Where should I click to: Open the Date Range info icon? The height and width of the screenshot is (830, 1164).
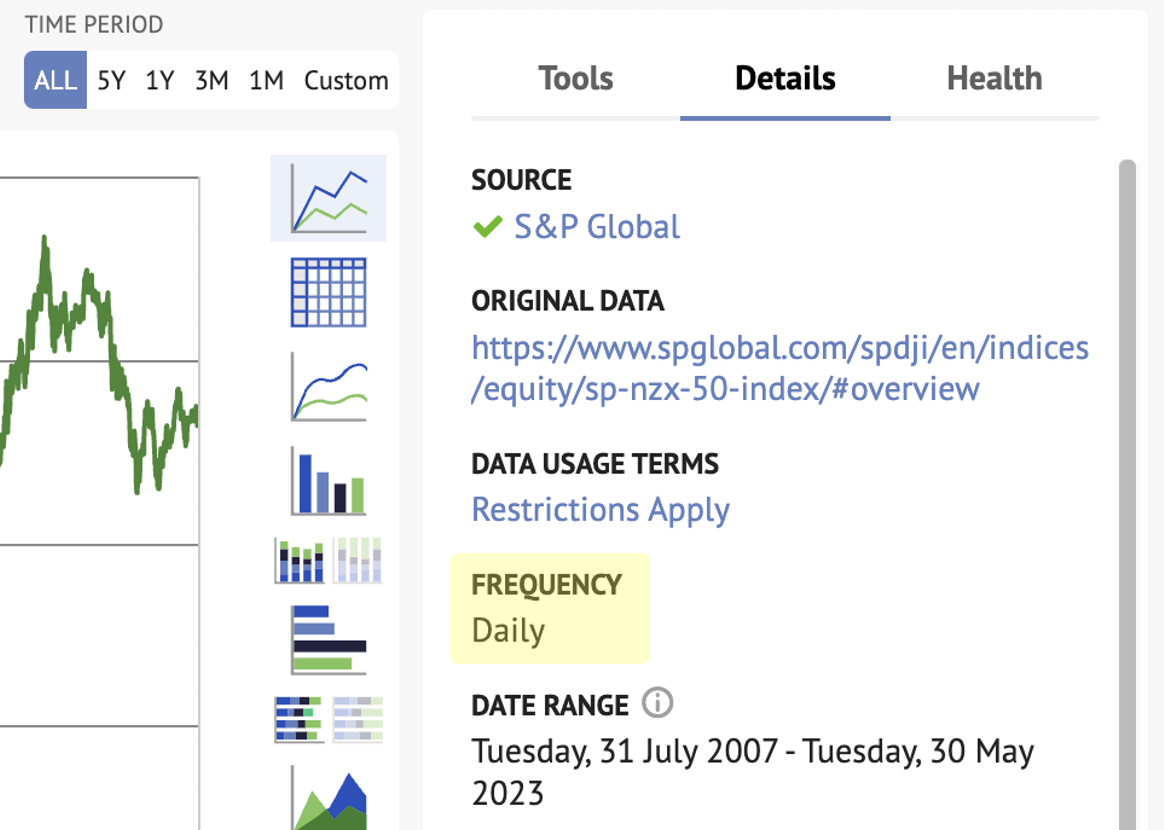[x=658, y=702]
